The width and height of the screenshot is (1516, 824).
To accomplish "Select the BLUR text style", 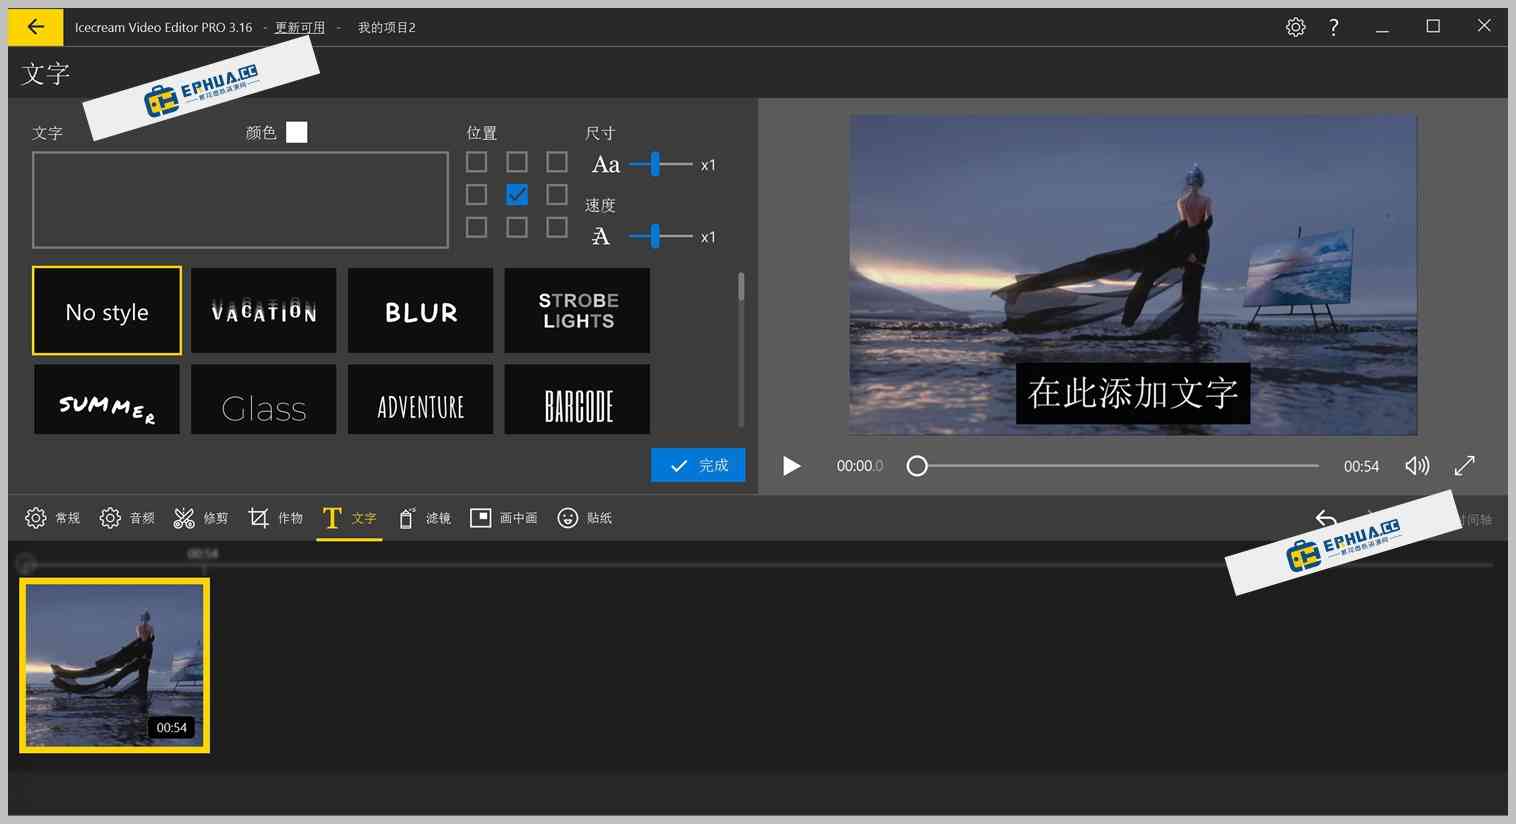I will [420, 310].
